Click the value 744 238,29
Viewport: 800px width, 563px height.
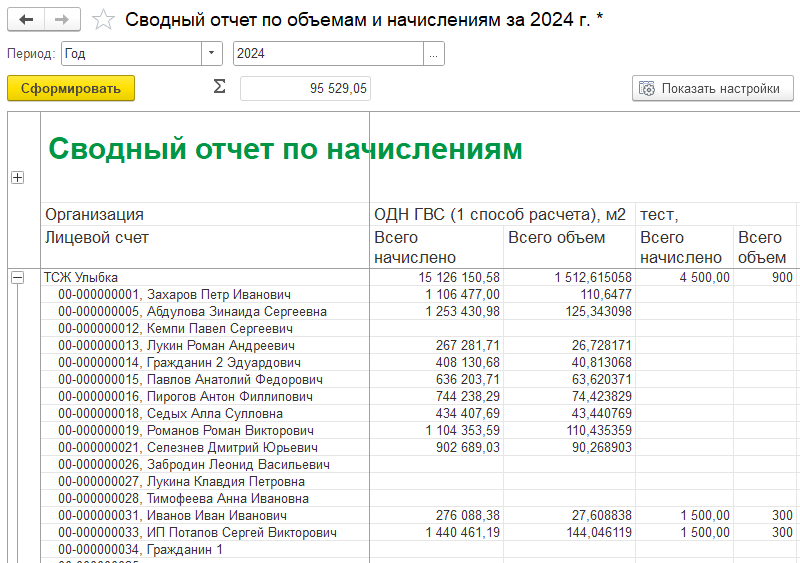[436, 396]
